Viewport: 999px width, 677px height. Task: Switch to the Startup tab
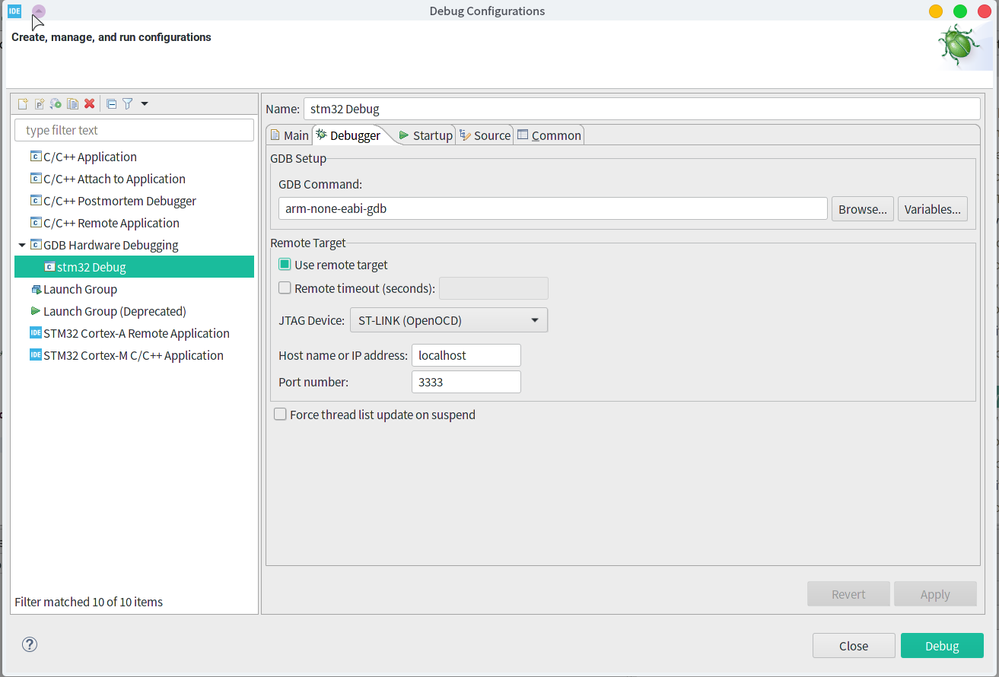426,135
